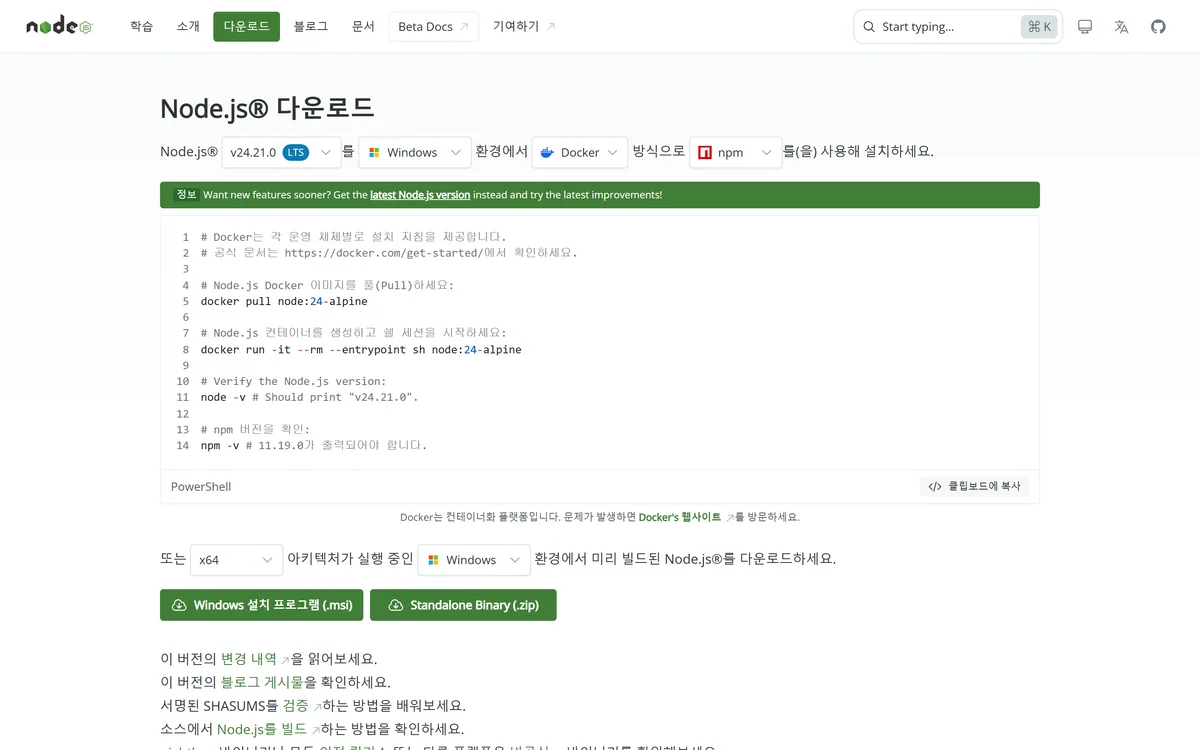Viewport: 1200px width, 750px height.
Task: Click the PowerShell label under code block
Action: [201, 487]
